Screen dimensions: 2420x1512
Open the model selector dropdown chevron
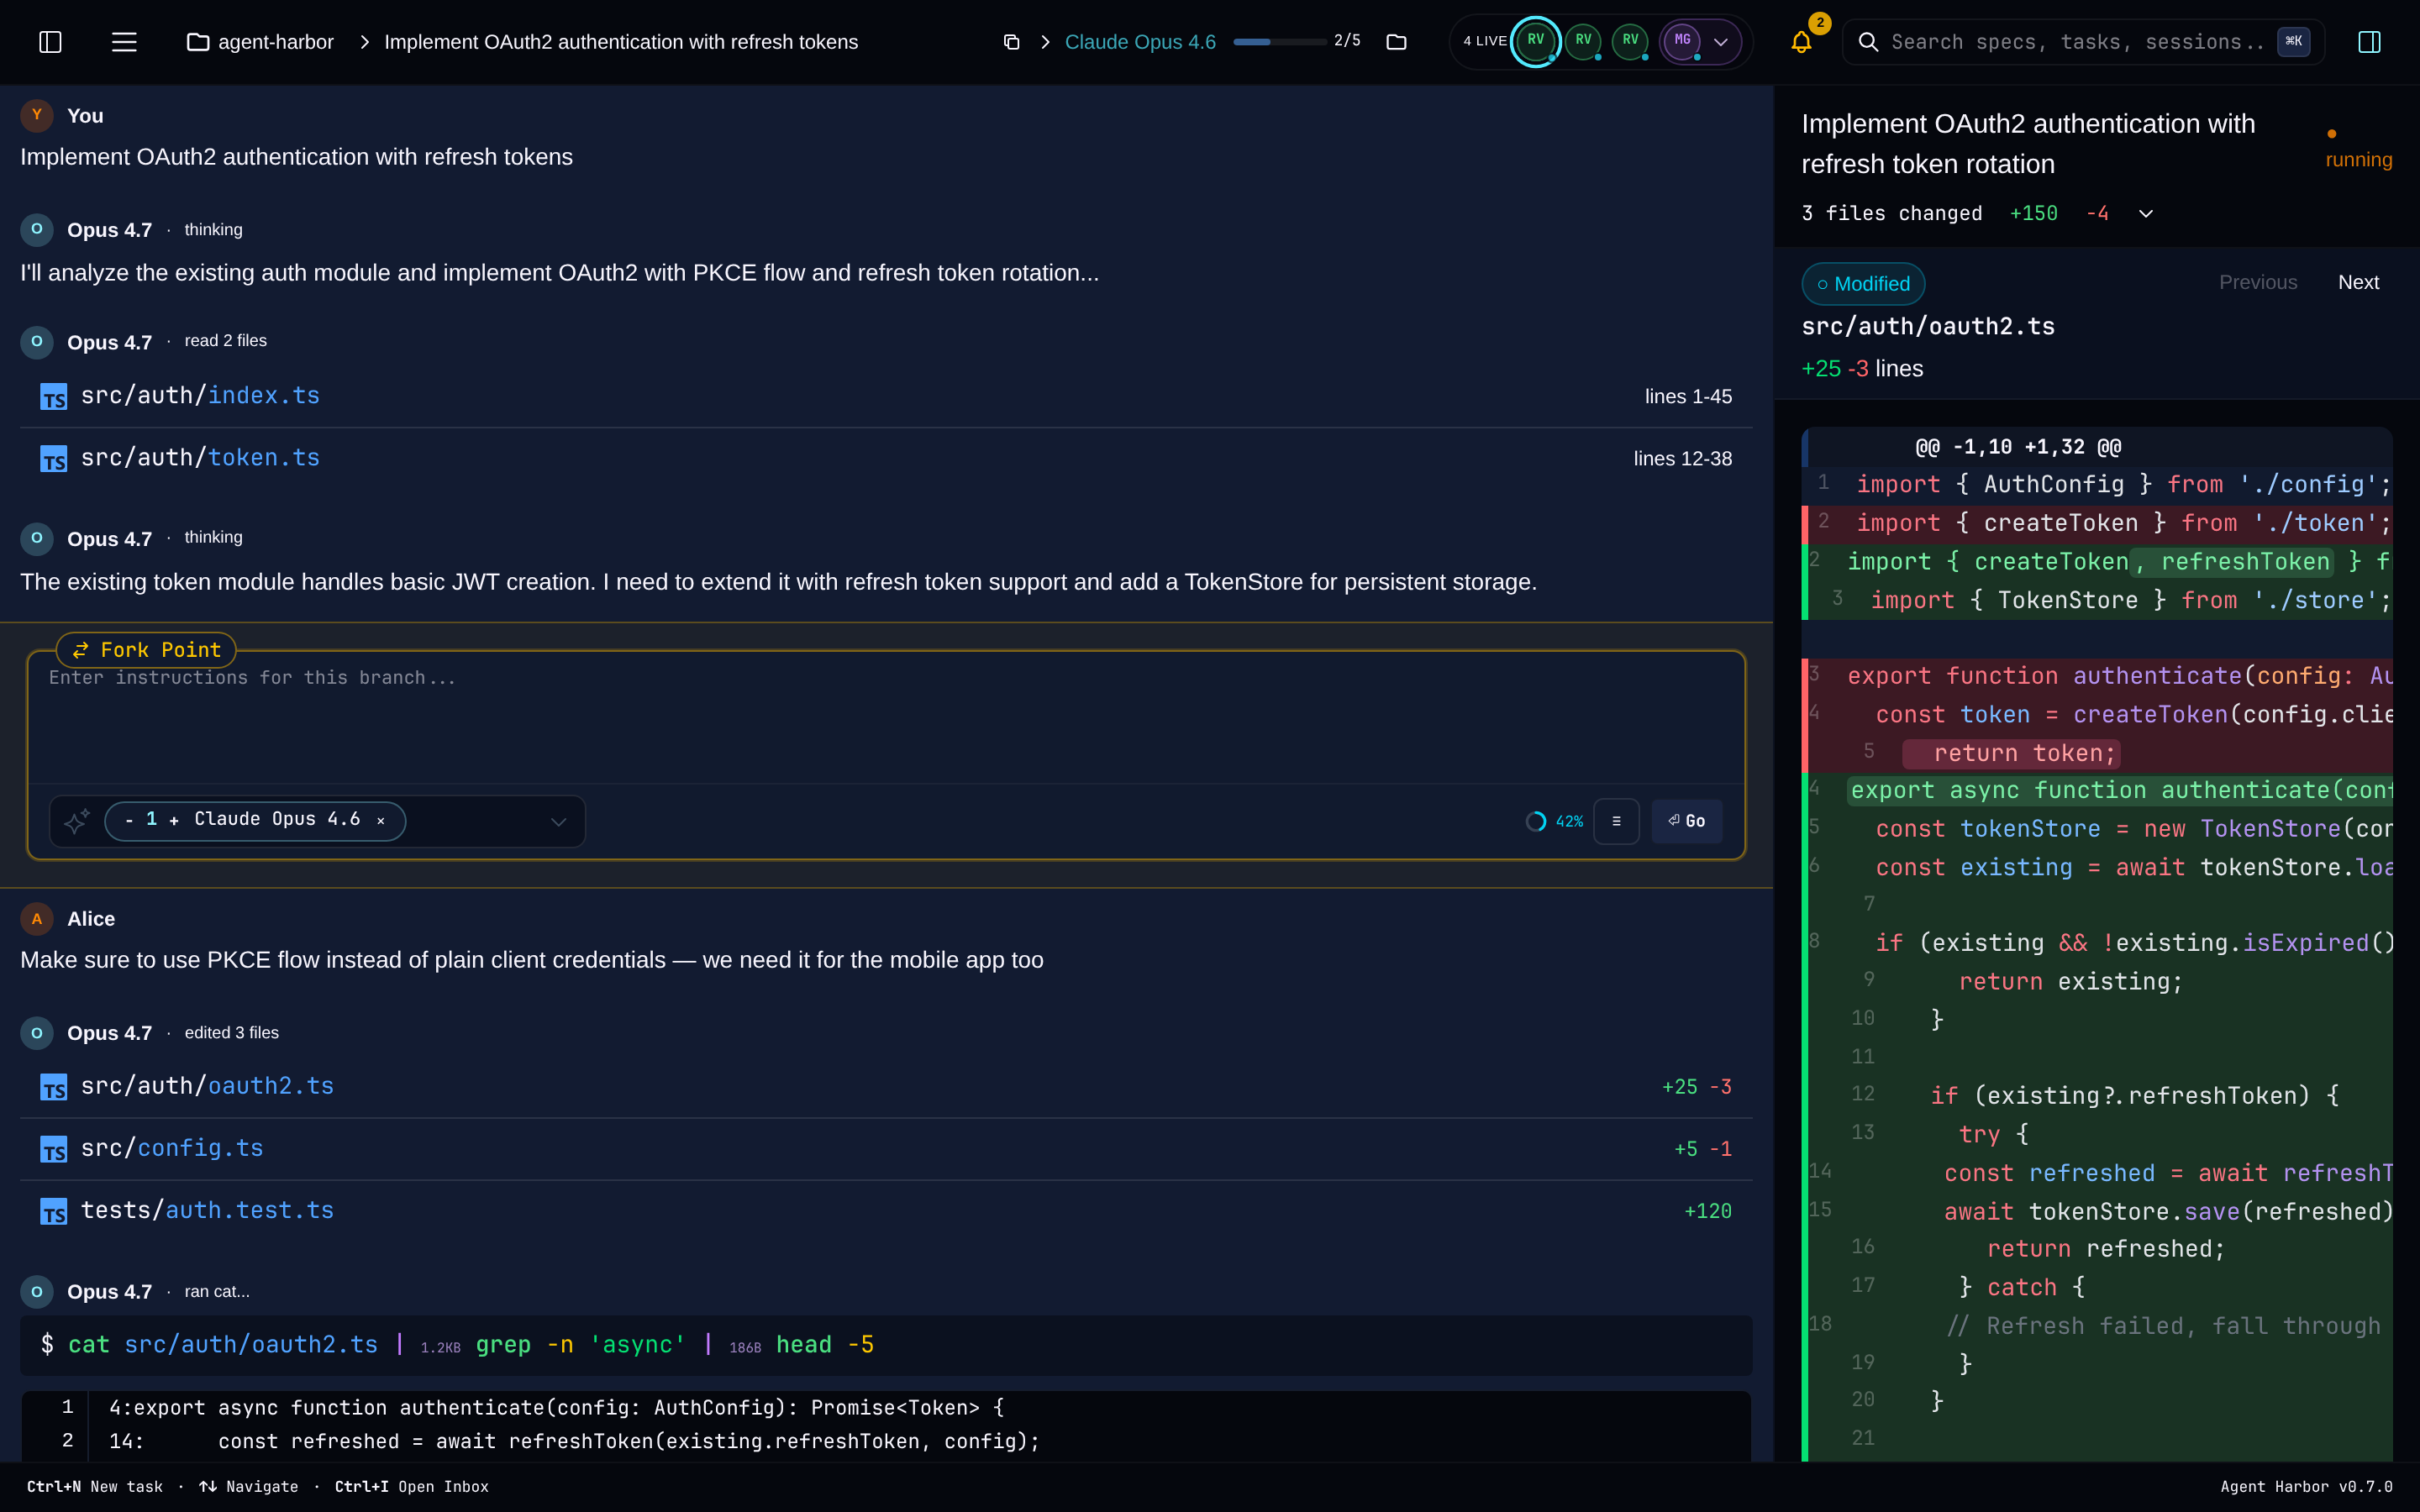tap(558, 821)
